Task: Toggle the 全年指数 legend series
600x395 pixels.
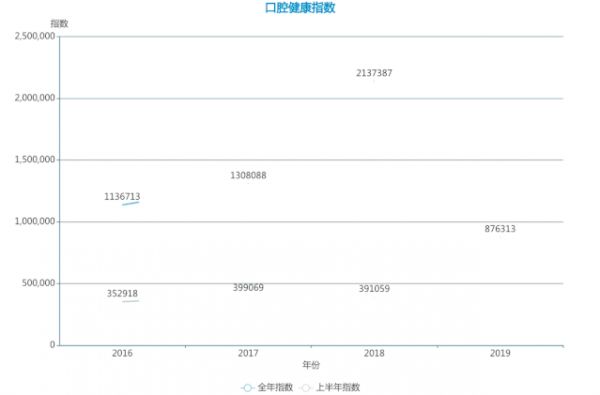Action: (x=267, y=387)
